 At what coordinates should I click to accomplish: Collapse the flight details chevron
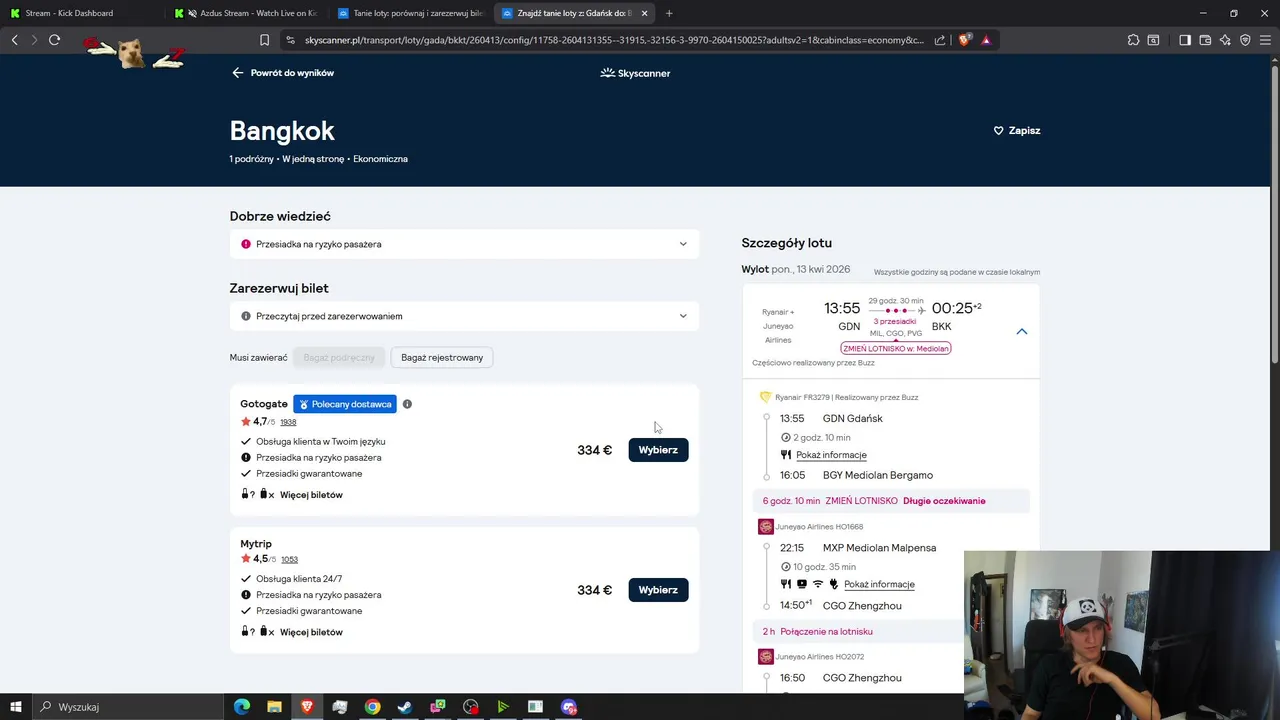tap(1021, 331)
